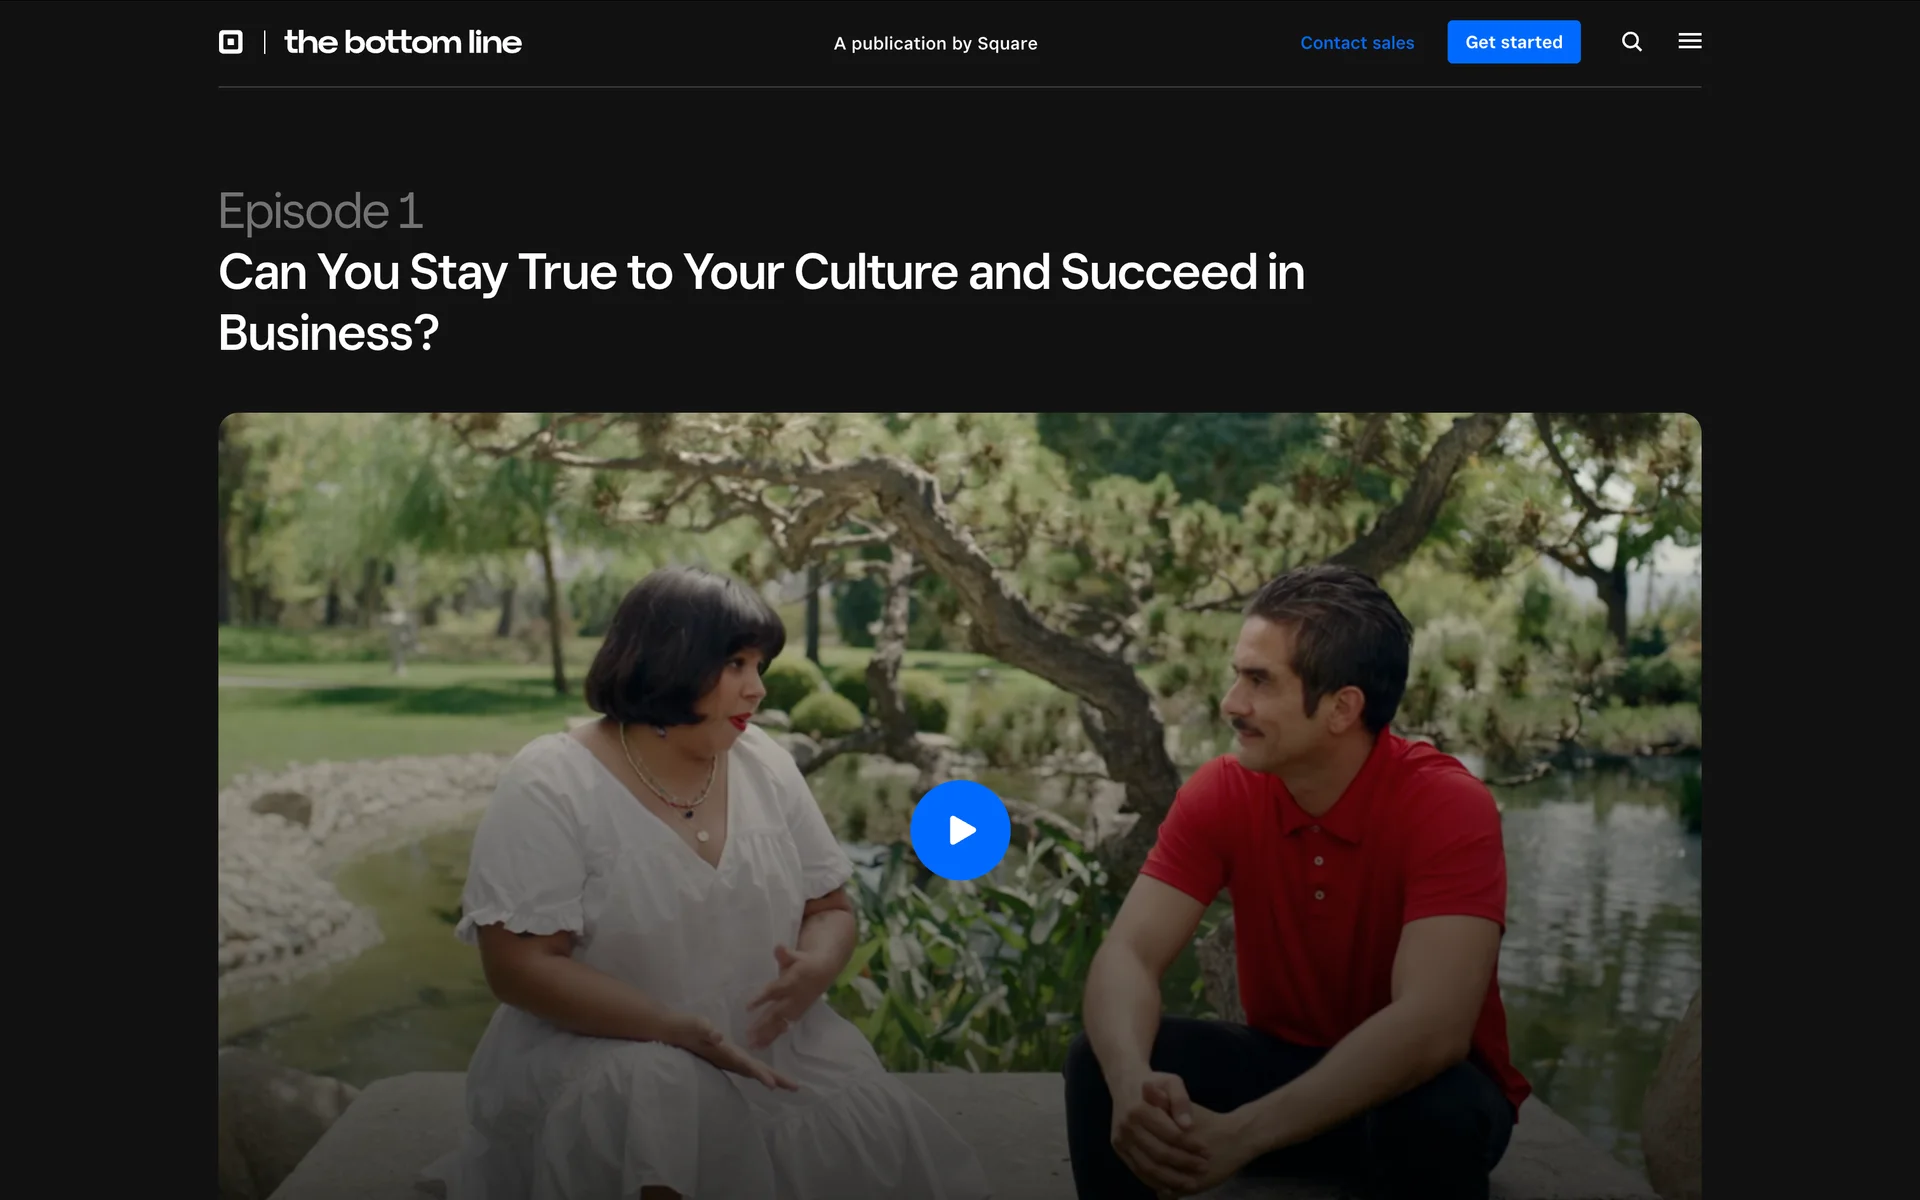Open the bottom line wordmark homepage
The width and height of the screenshot is (1920, 1200).
403,42
